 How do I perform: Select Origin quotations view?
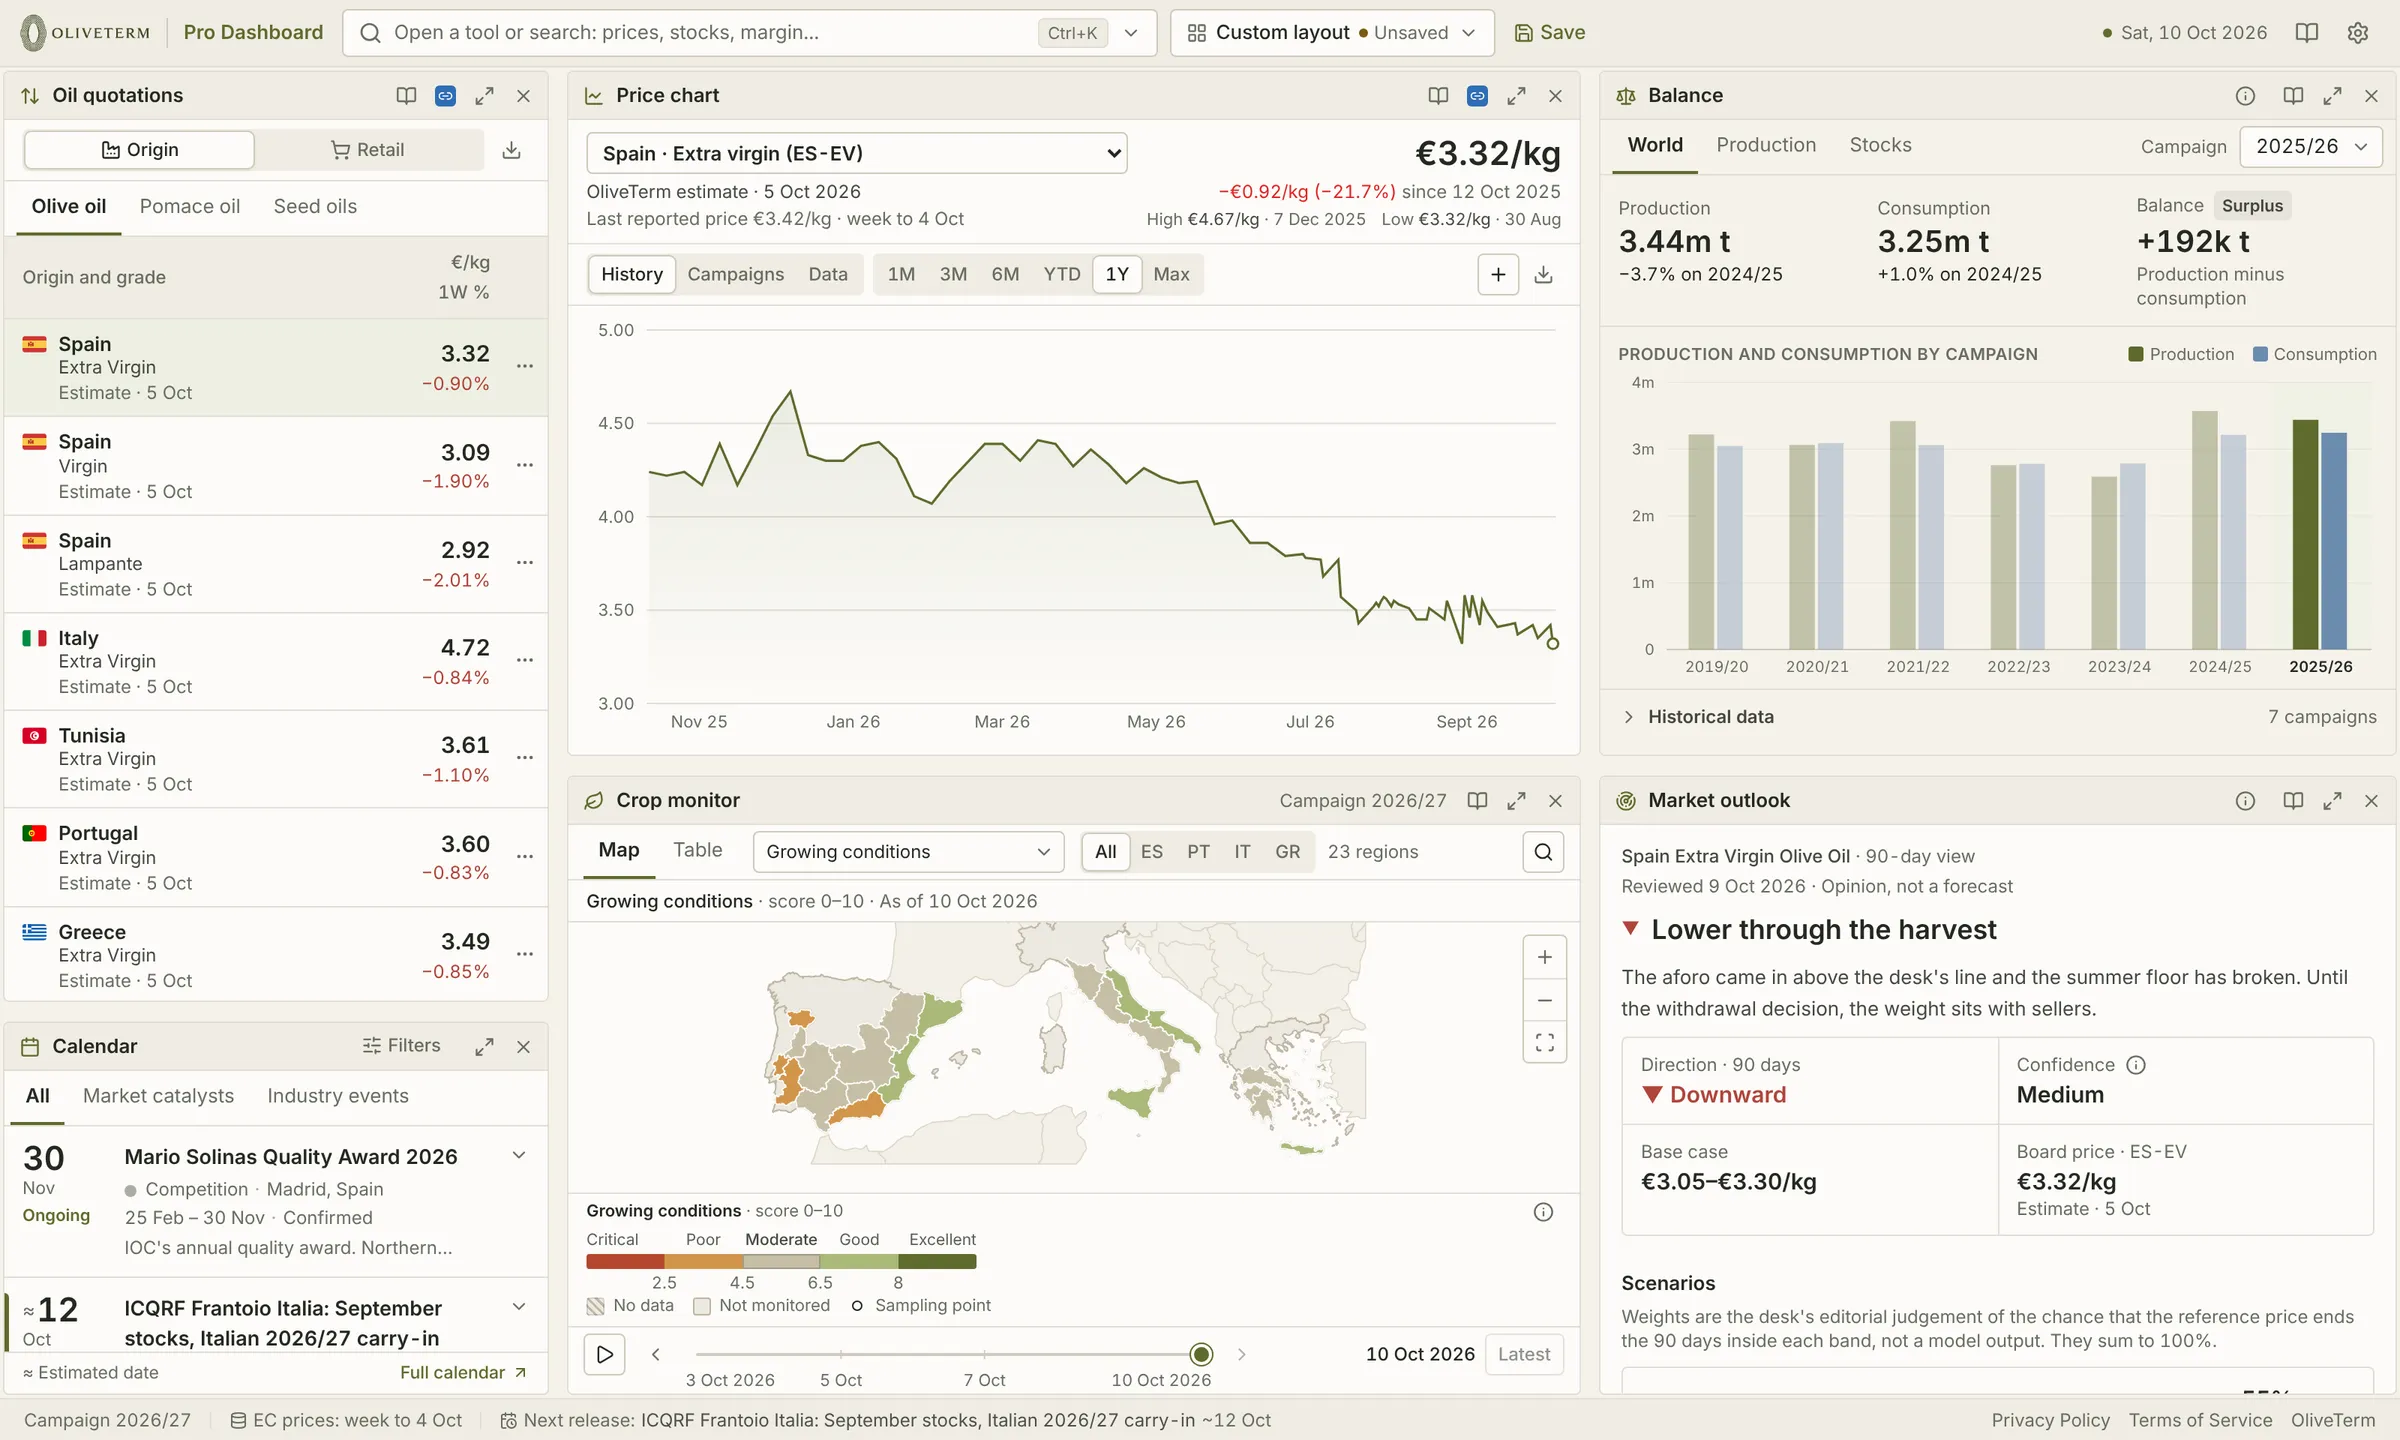tap(139, 150)
